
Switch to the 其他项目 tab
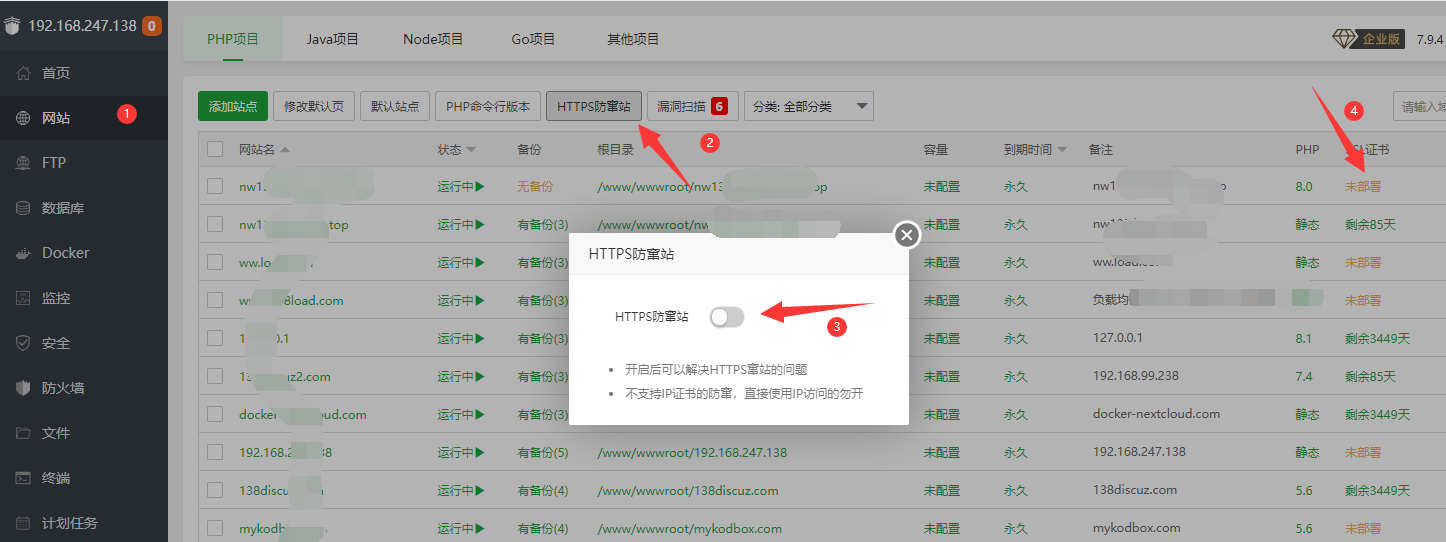[x=633, y=39]
